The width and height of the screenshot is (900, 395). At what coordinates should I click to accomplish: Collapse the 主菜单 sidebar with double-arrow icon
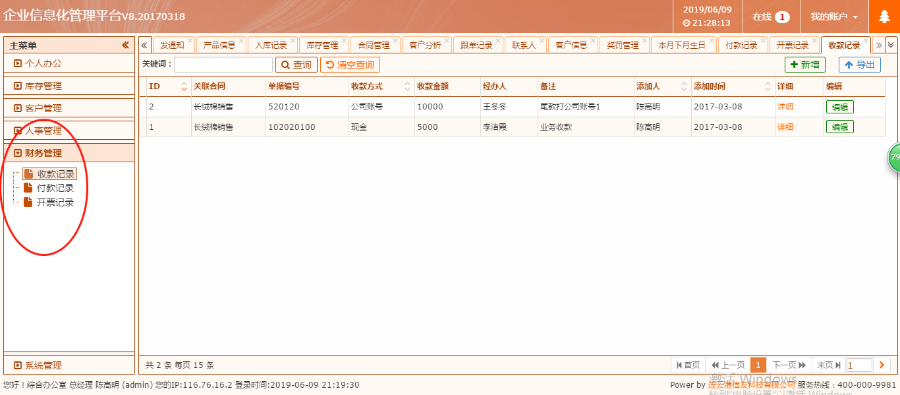[x=125, y=45]
